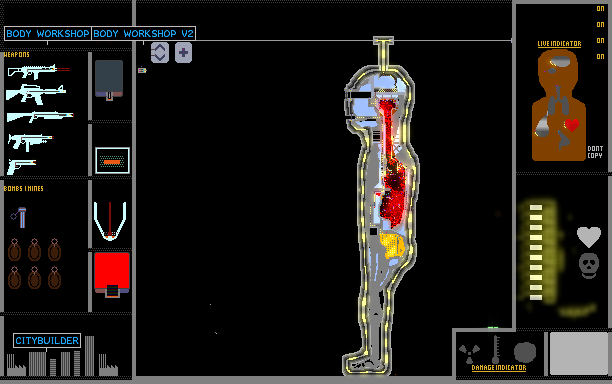The width and height of the screenshot is (612, 384).
Task: Click the gray skull death icon
Action: [589, 265]
